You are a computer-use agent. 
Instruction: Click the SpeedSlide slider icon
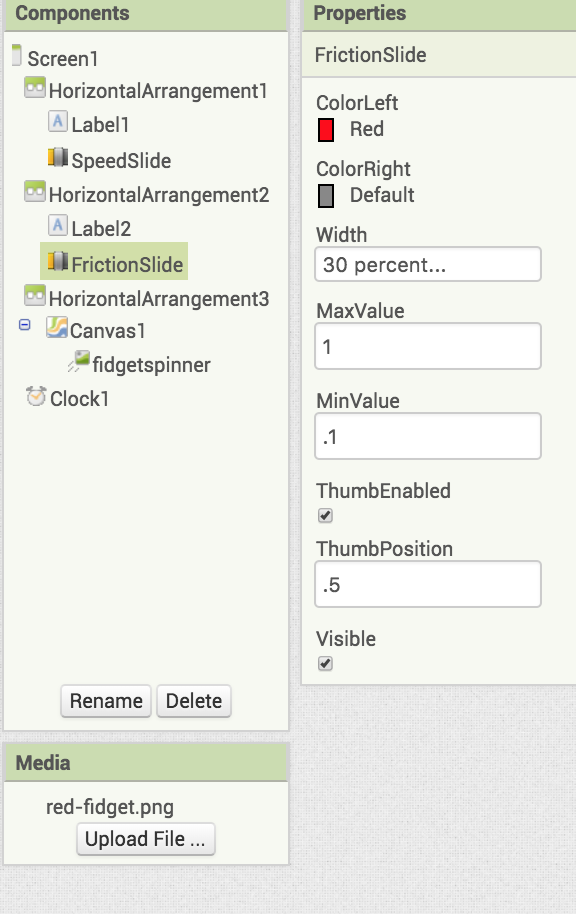pos(58,157)
